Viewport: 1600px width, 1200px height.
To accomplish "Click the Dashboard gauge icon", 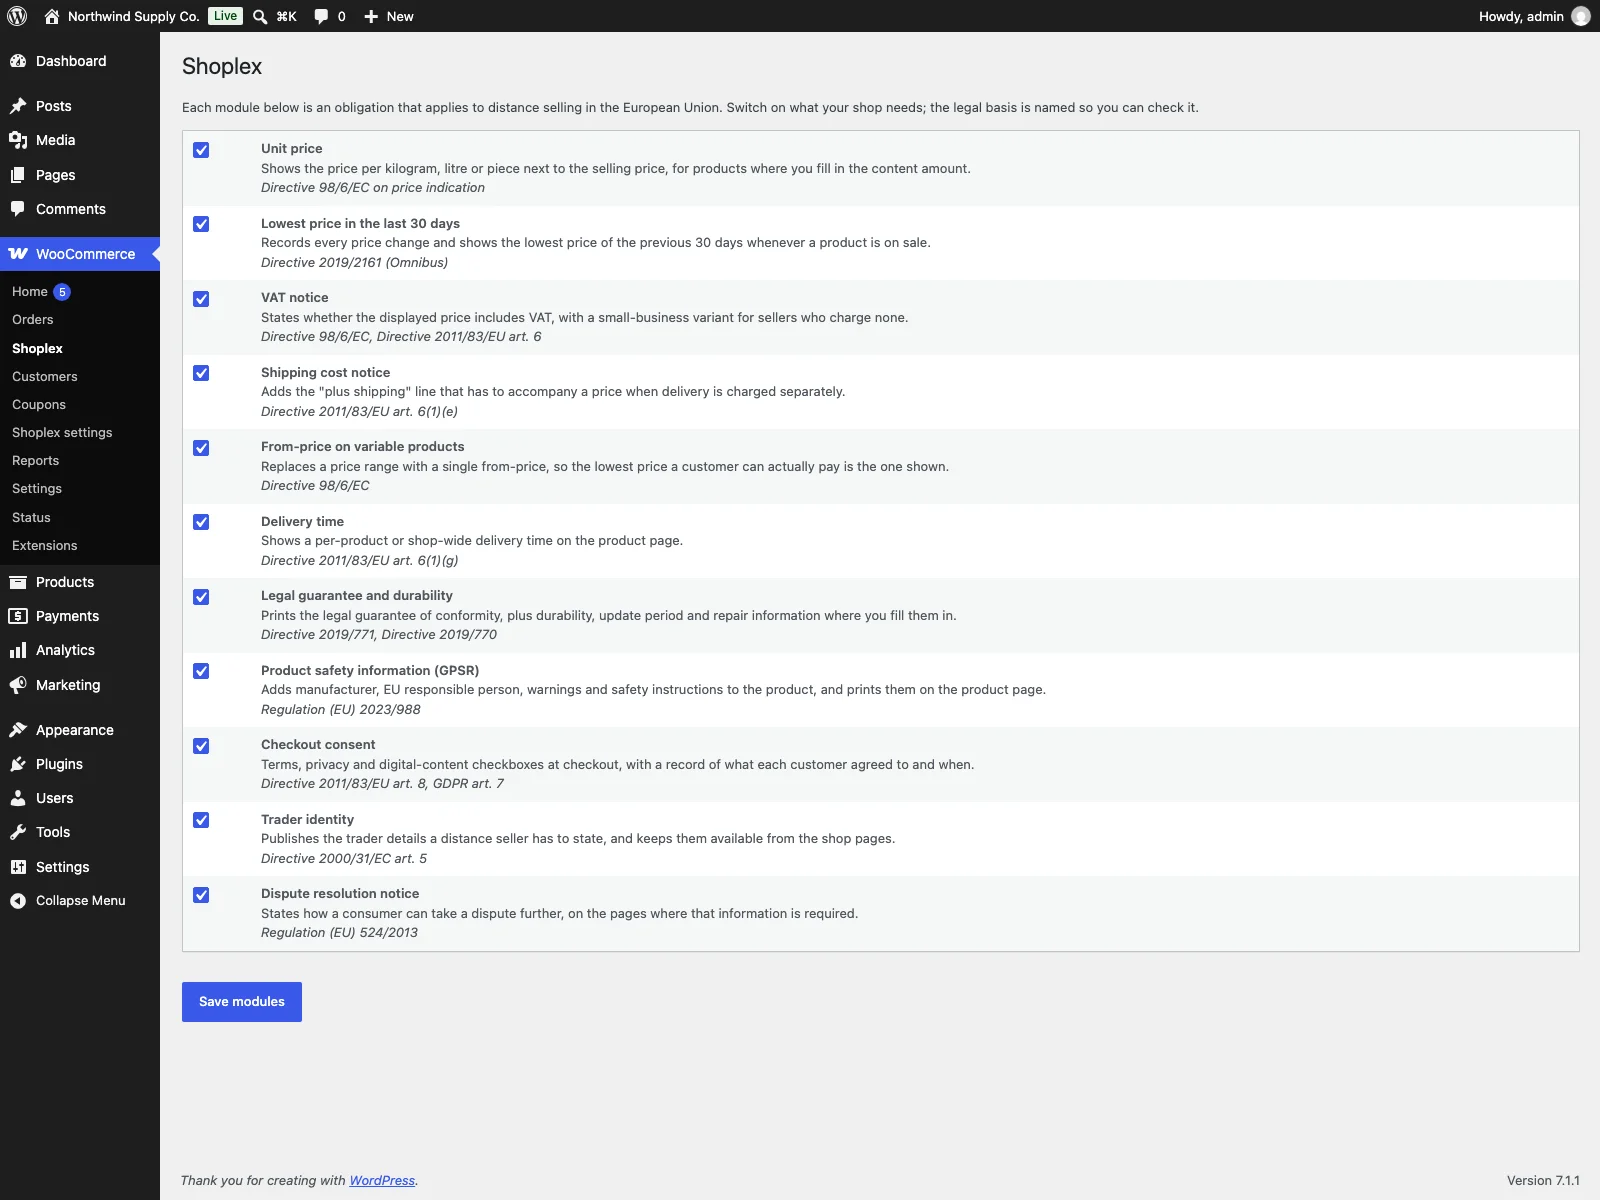I will point(18,61).
